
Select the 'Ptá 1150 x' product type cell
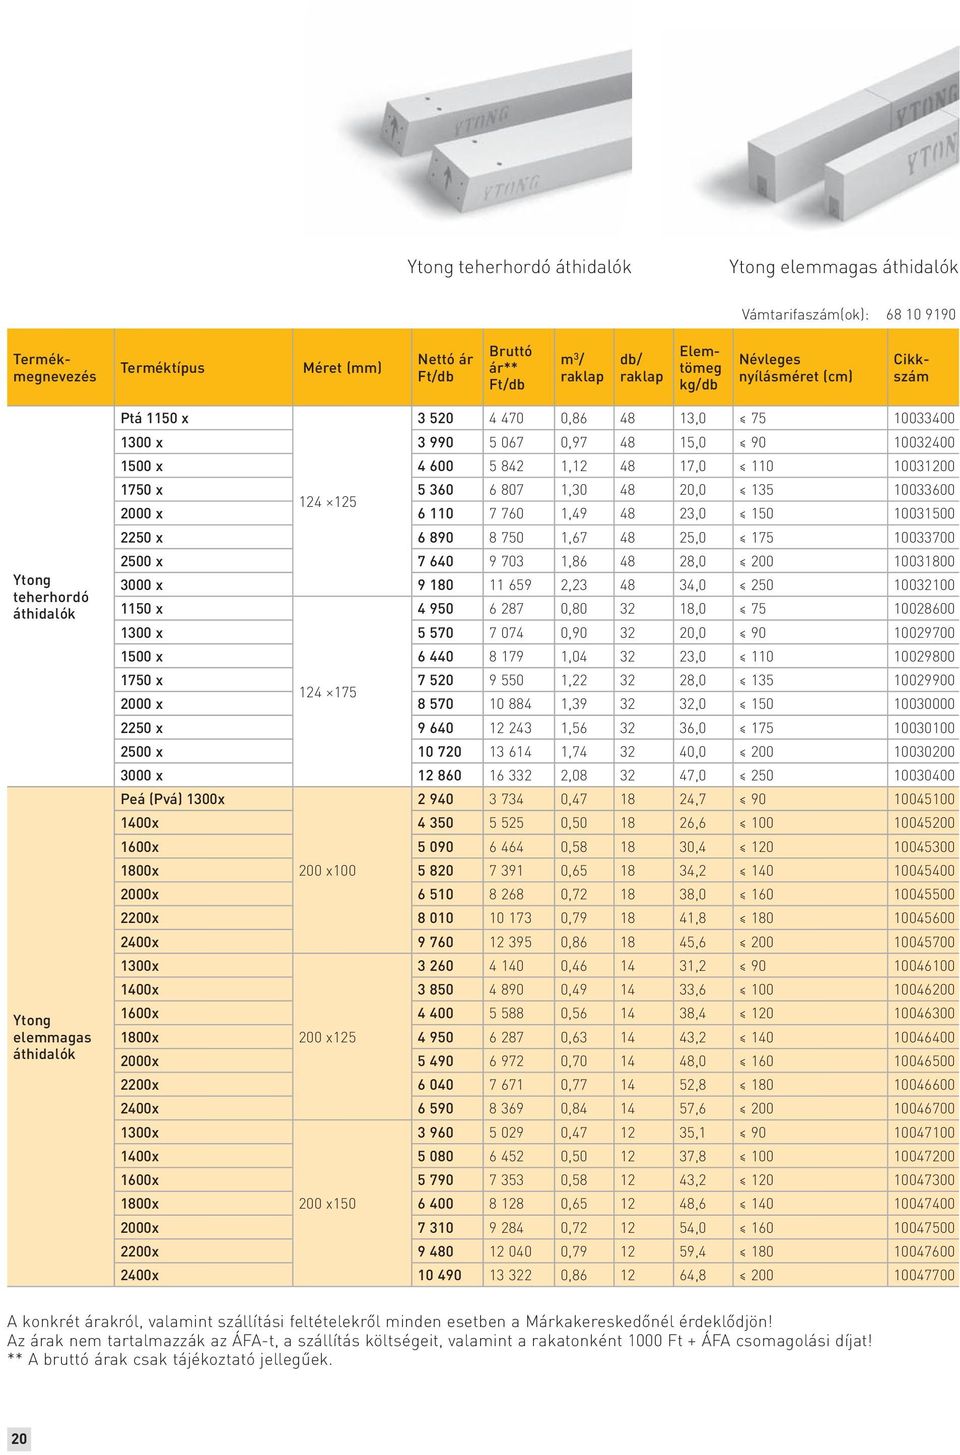[154, 418]
